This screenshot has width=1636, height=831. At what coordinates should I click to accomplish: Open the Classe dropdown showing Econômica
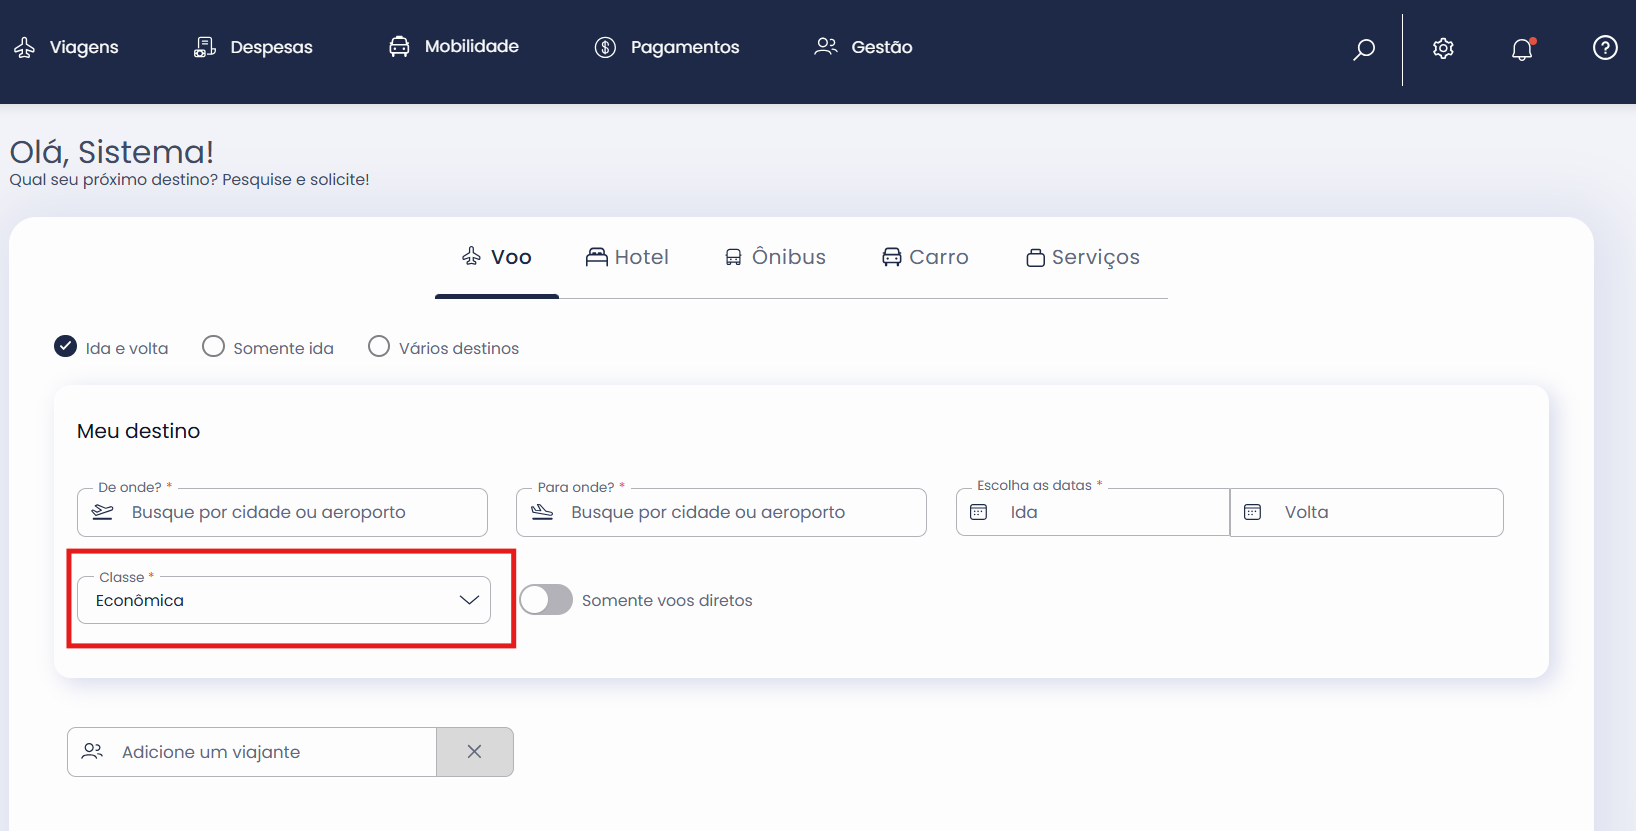pyautogui.click(x=284, y=600)
